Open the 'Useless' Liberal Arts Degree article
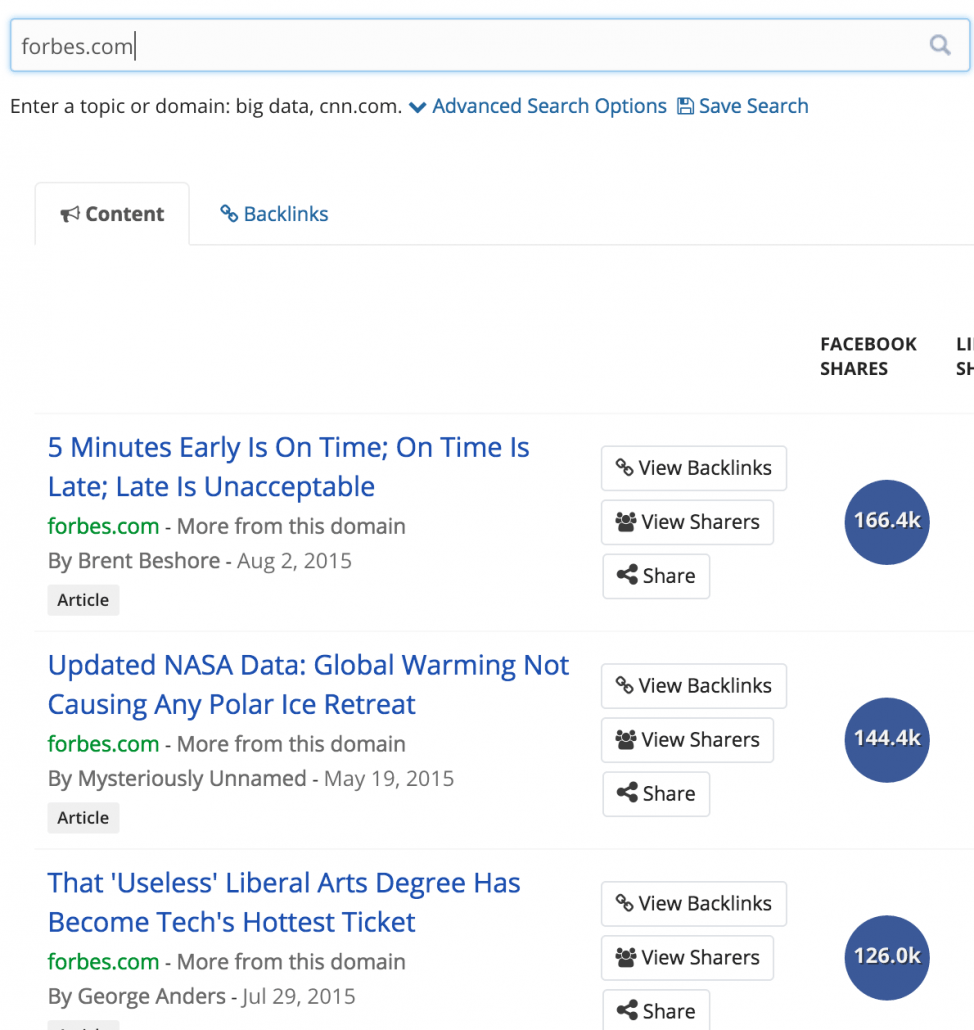974x1030 pixels. [x=284, y=903]
